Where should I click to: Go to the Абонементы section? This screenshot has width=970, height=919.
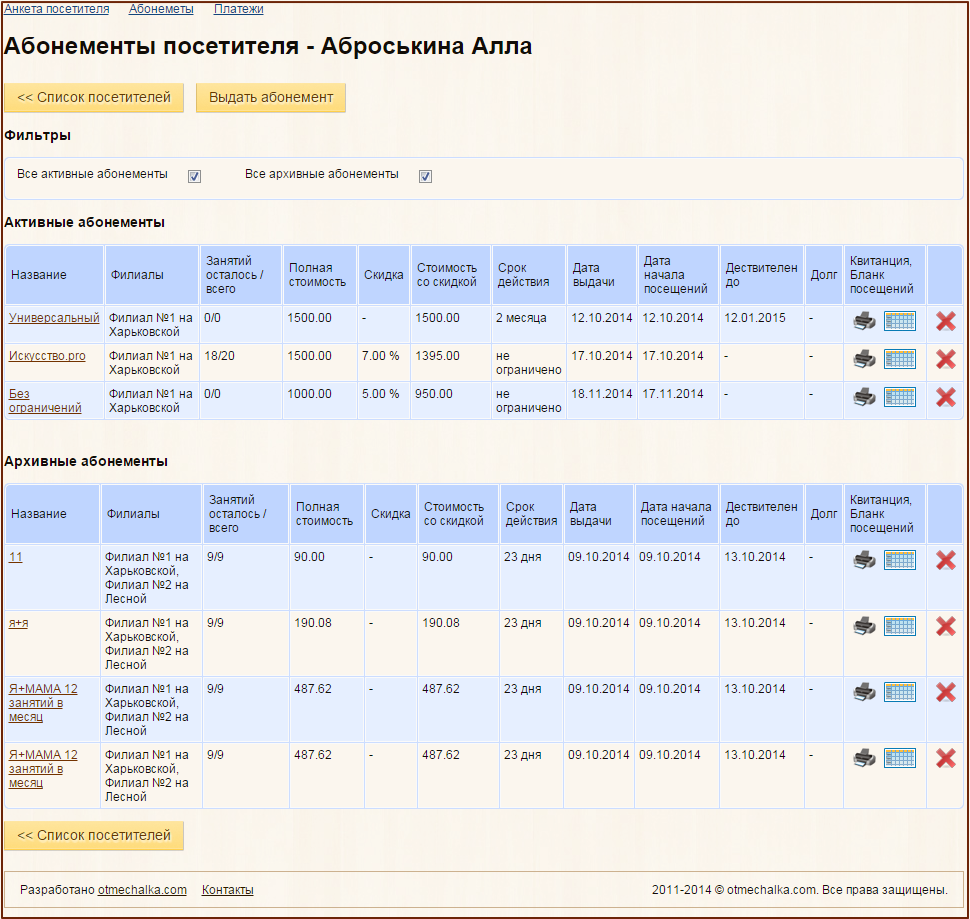click(x=161, y=9)
